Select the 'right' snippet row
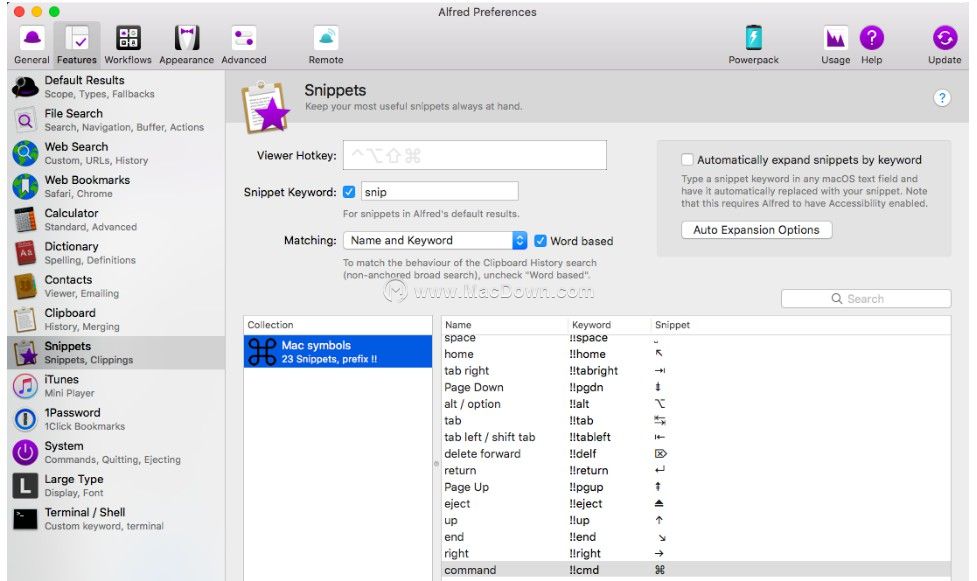This screenshot has width=977, height=581. pyautogui.click(x=696, y=554)
